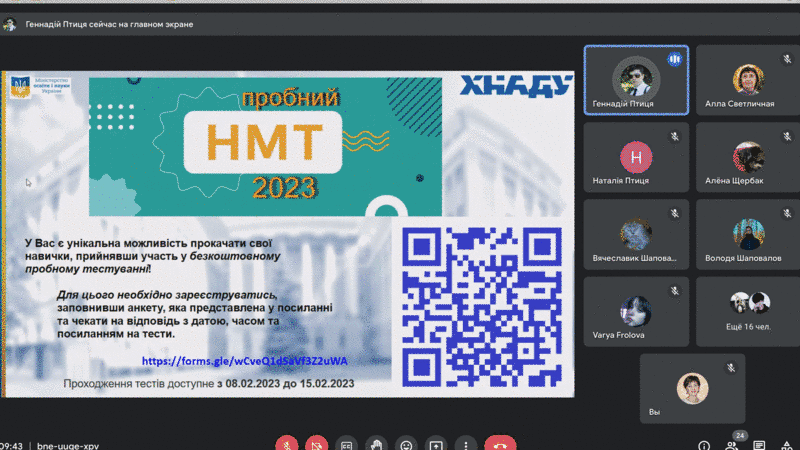This screenshot has width=800, height=450.
Task: Click the meeting code bne-uuge-xpv
Action: point(68,446)
